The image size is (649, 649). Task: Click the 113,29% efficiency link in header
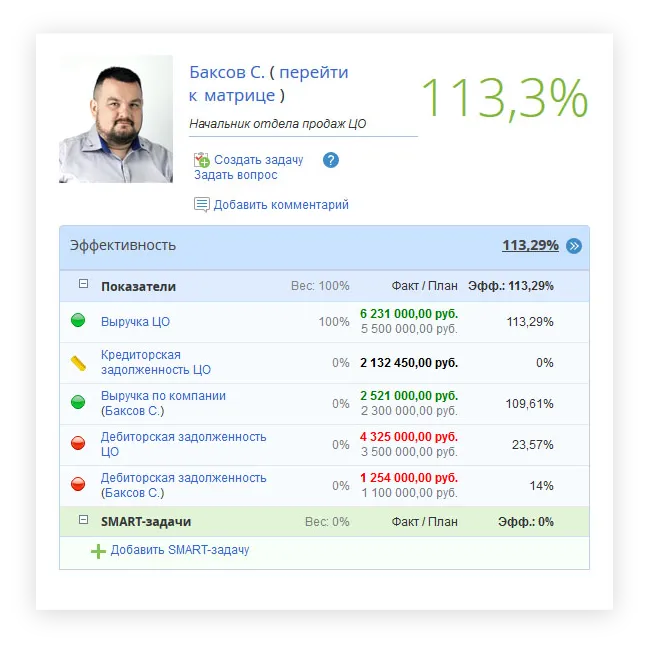(x=529, y=245)
